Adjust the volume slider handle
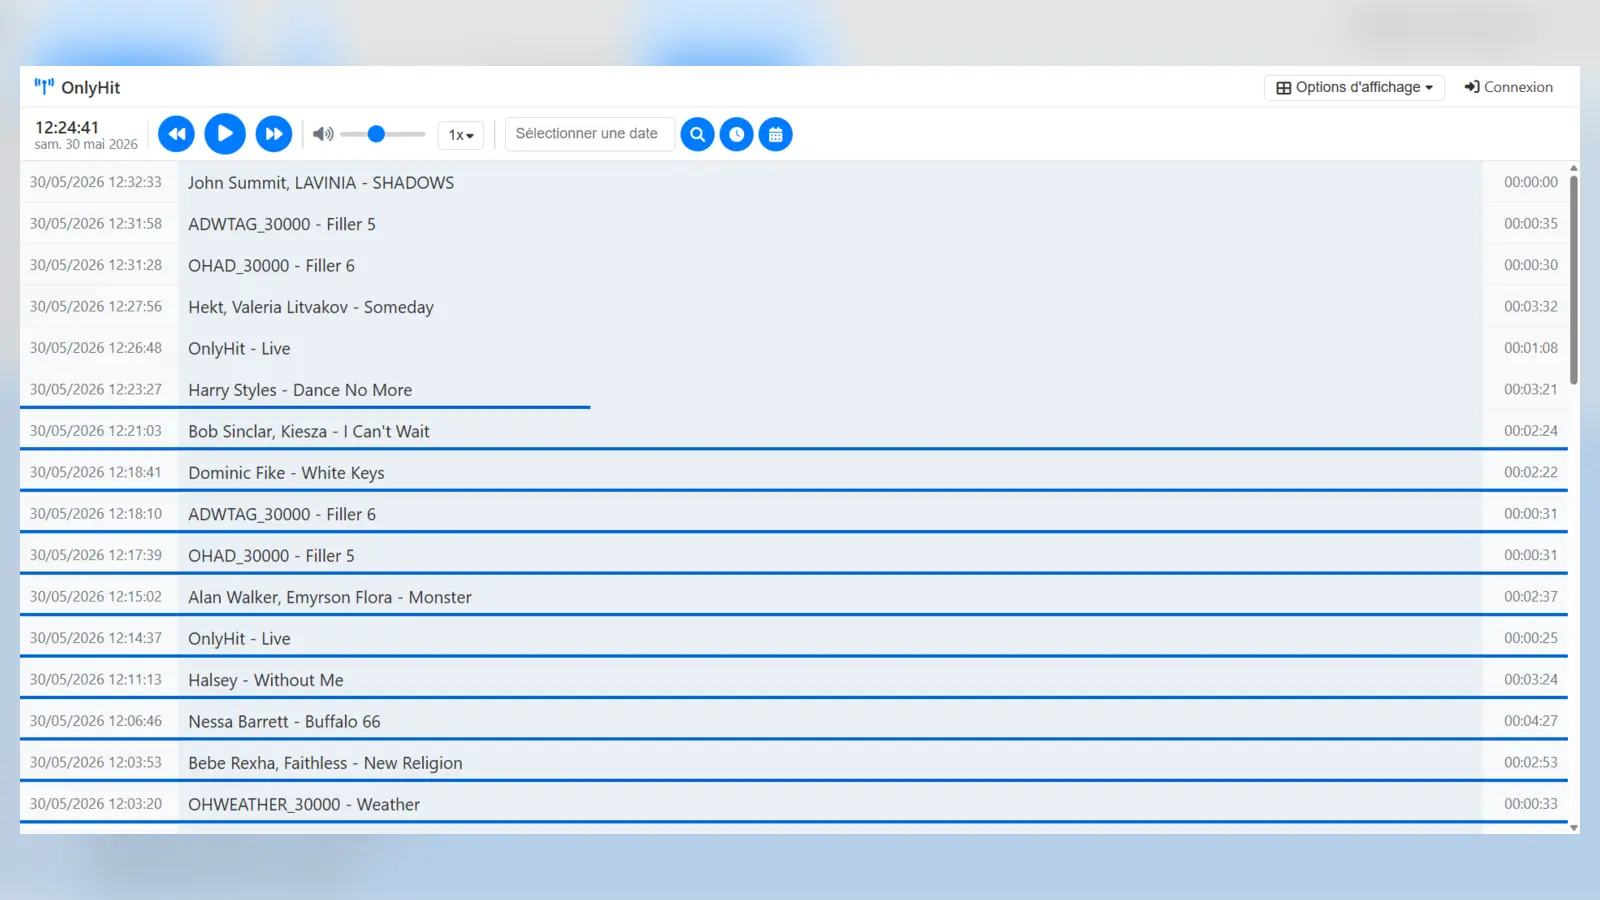This screenshot has height=900, width=1600. coord(376,134)
